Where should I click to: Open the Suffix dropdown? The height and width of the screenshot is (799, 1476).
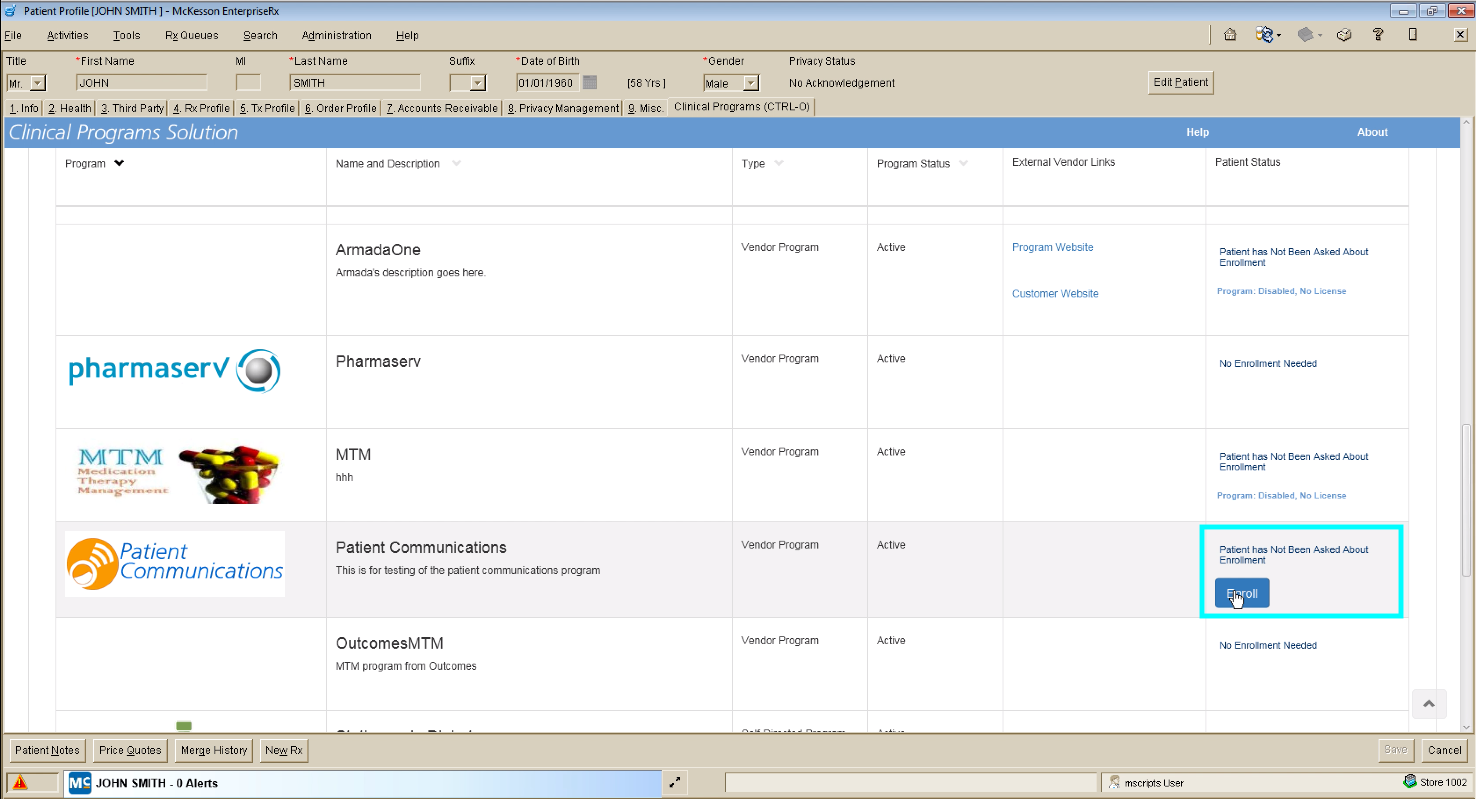point(477,83)
